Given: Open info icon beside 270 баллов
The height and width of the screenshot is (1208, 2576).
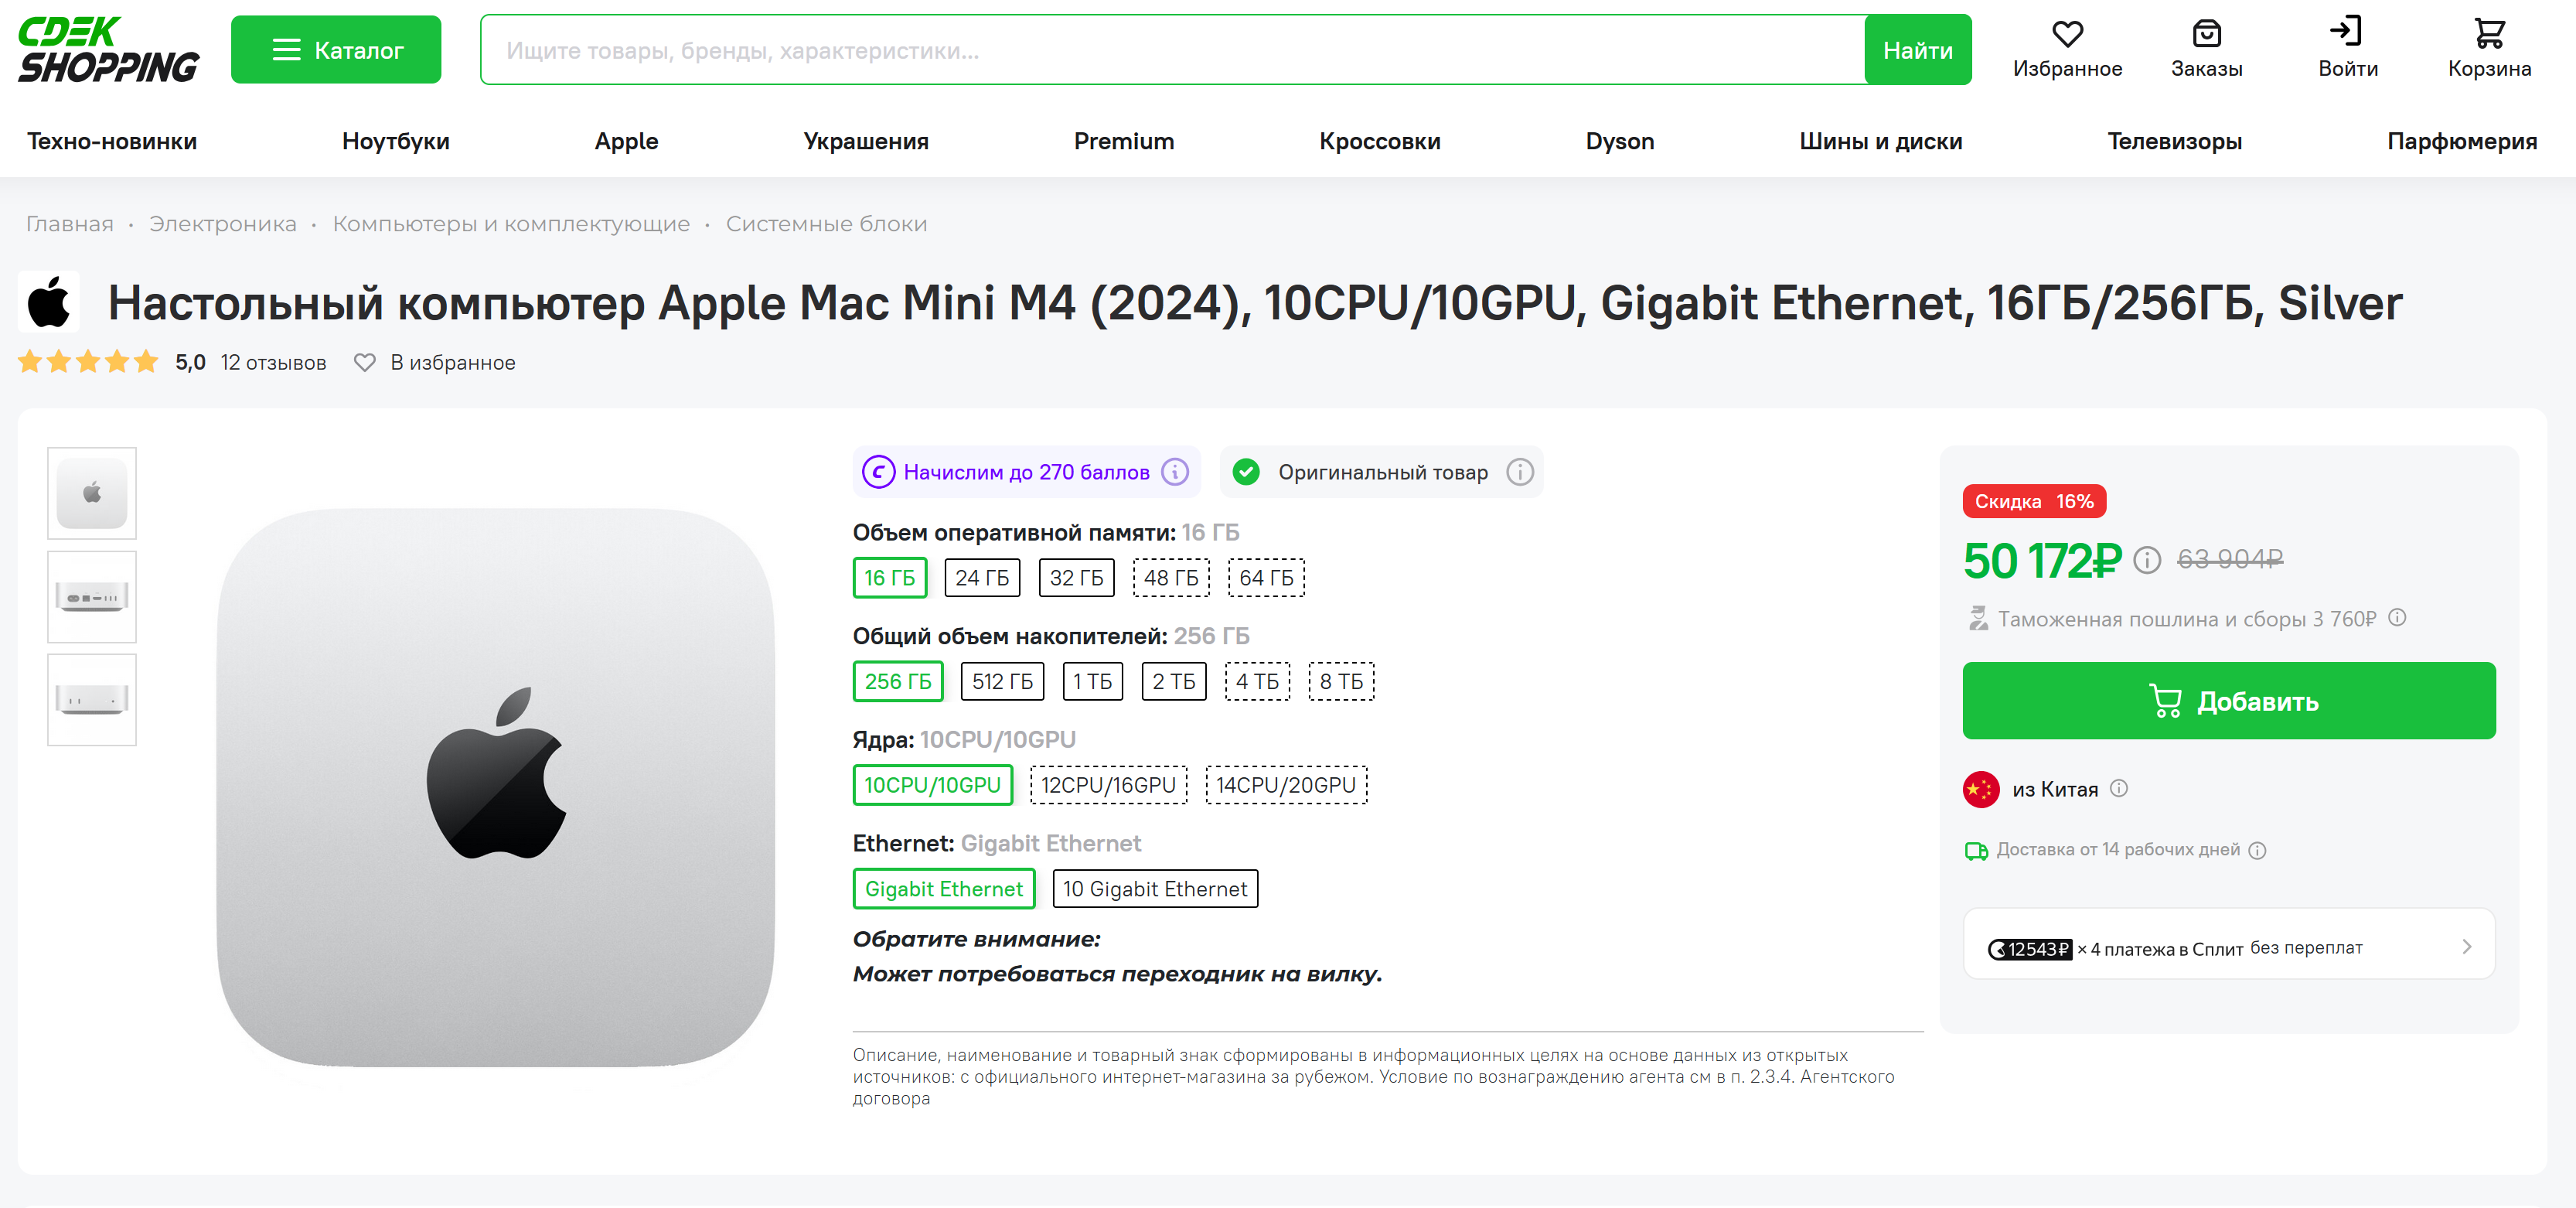Looking at the screenshot, I should 1175,472.
